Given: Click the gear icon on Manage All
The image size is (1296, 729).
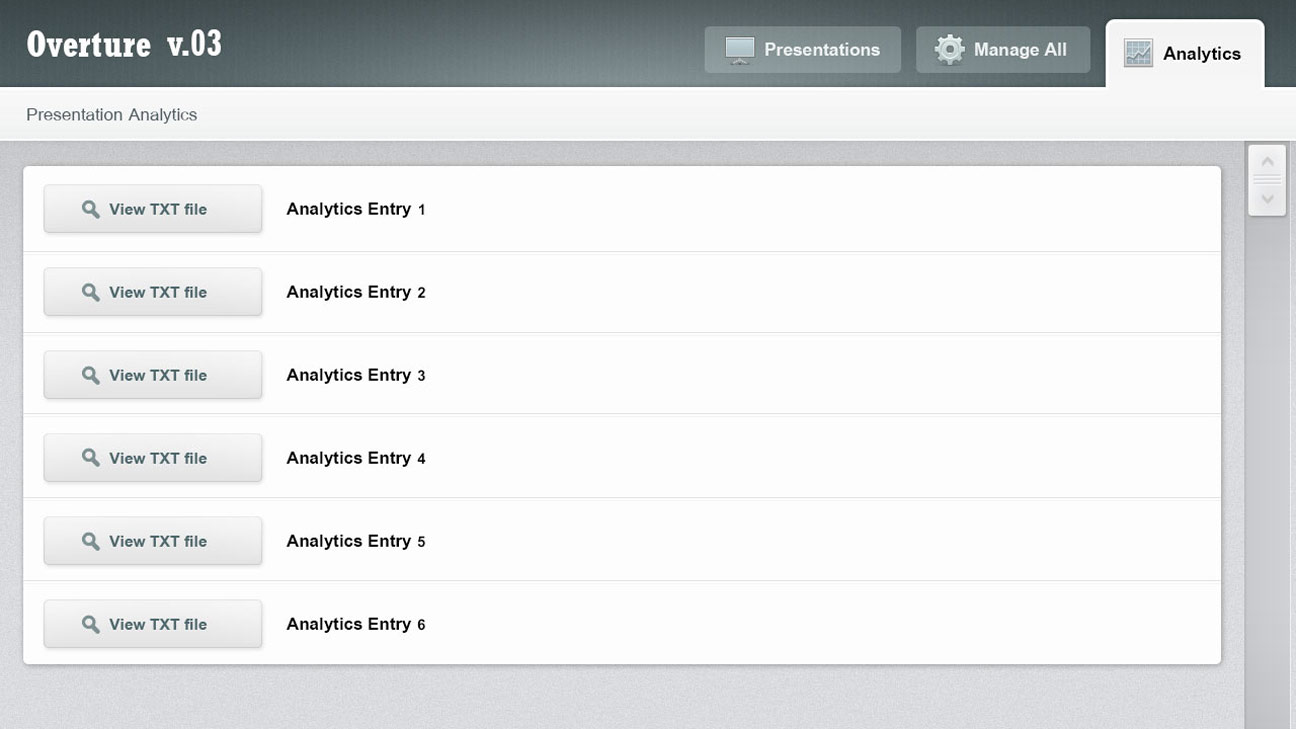Looking at the screenshot, I should 949,50.
